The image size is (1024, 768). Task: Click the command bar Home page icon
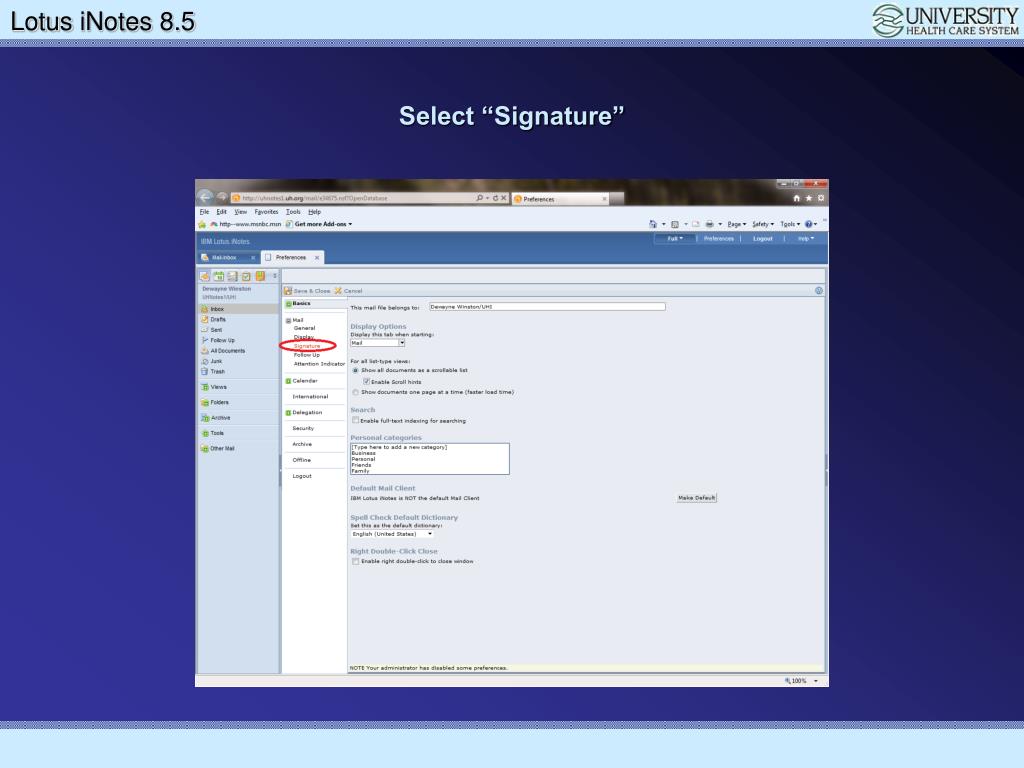pos(652,224)
